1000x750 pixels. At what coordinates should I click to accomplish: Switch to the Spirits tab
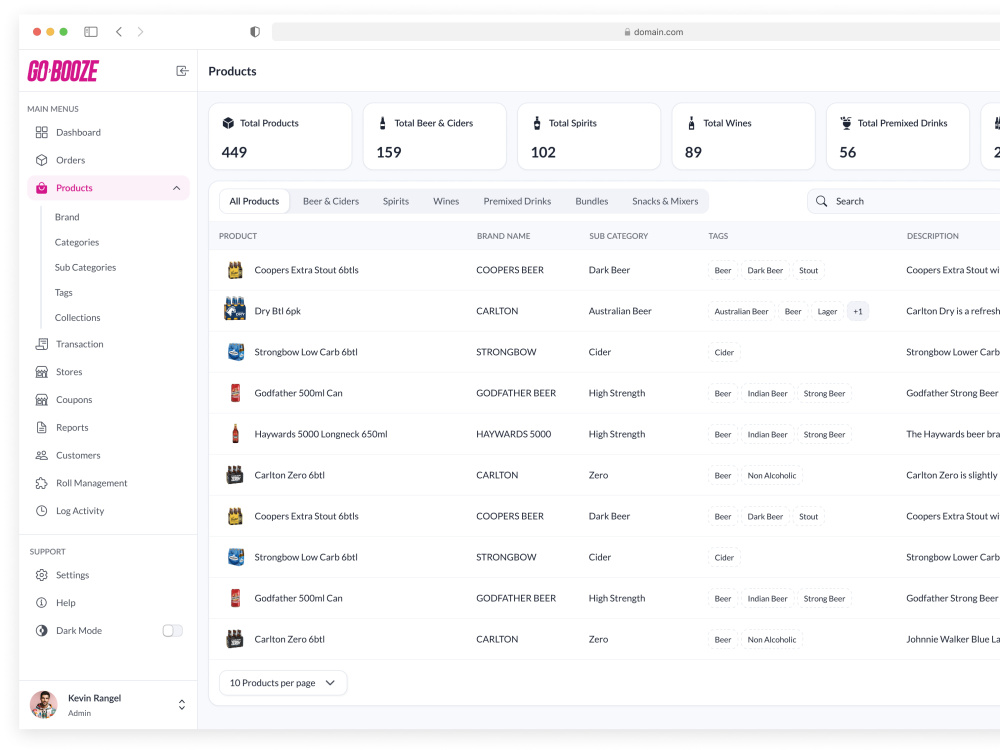pos(396,202)
